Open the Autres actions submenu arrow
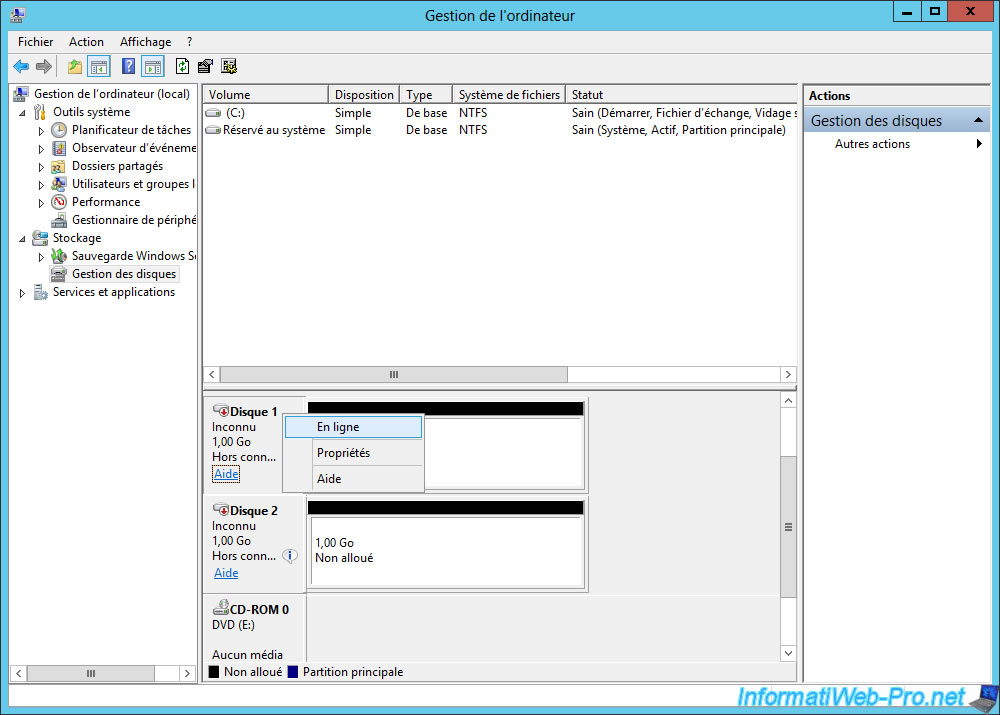This screenshot has width=1000, height=715. coord(979,144)
